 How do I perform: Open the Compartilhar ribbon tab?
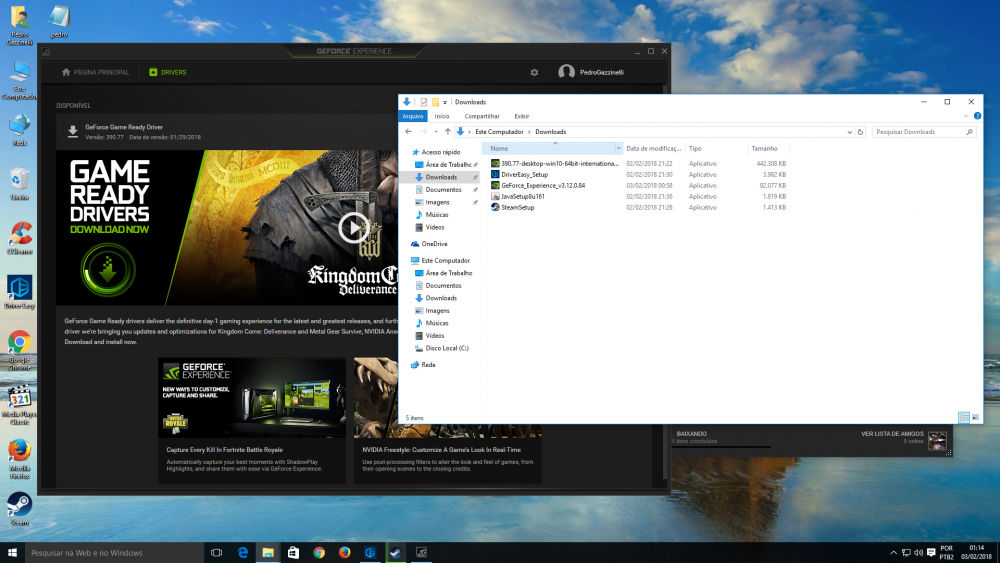[x=482, y=116]
